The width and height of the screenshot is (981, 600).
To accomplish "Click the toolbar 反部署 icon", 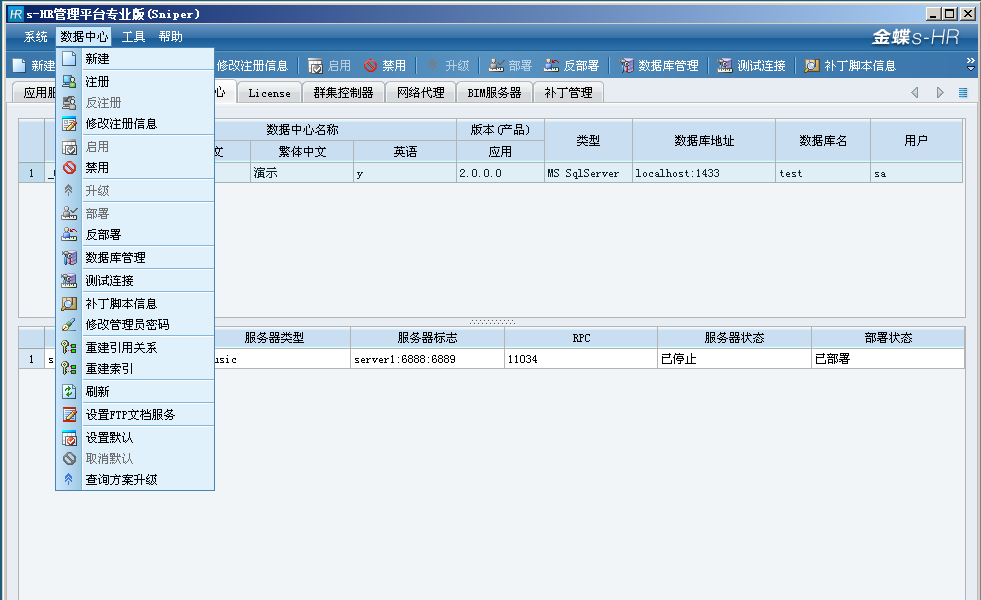I will pos(551,66).
